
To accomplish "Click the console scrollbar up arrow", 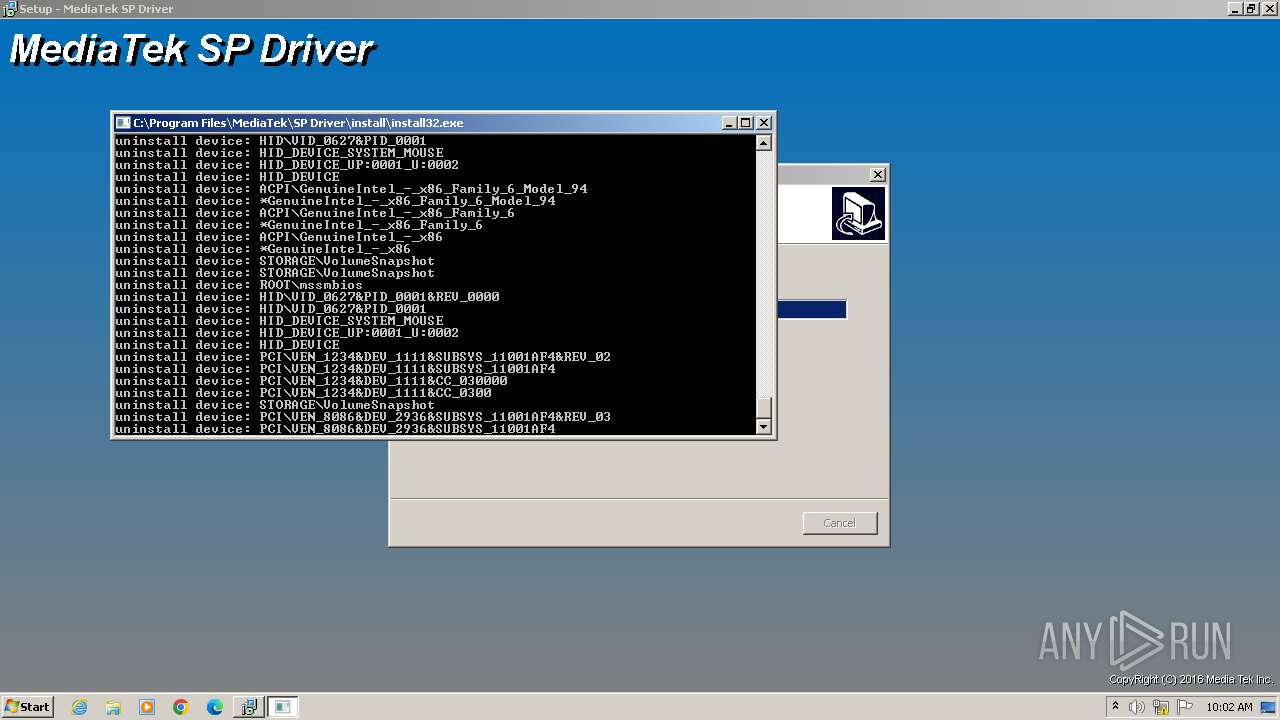I will (764, 143).
